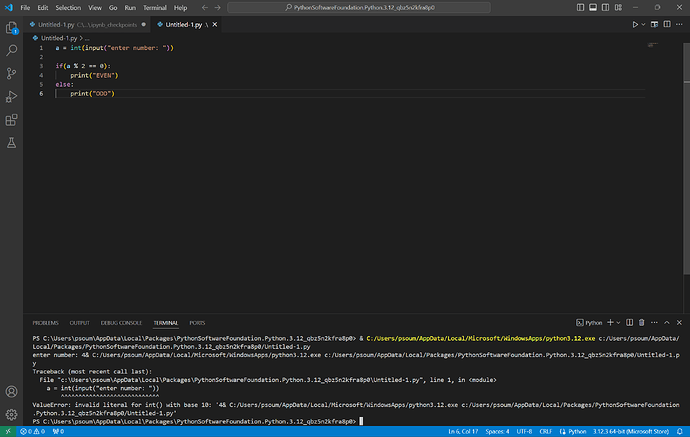Viewport: 690px width, 437px height.
Task: Click the editor minimap
Action: point(653,45)
